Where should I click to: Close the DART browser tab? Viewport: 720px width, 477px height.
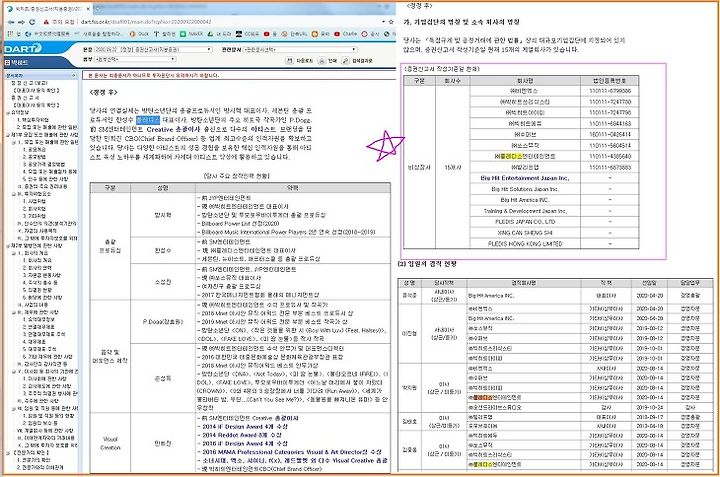tap(89, 9)
